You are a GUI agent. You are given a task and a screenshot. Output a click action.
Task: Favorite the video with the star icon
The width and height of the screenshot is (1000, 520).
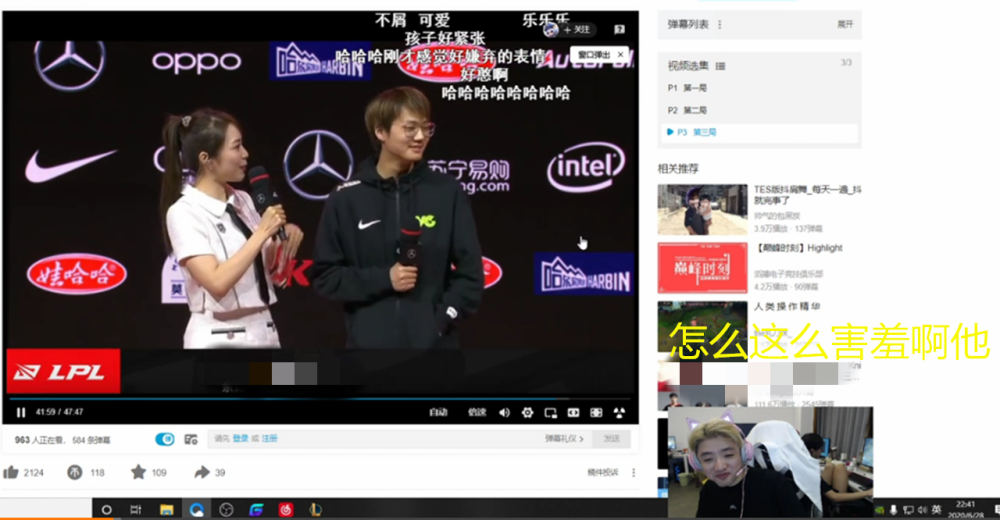tap(138, 472)
